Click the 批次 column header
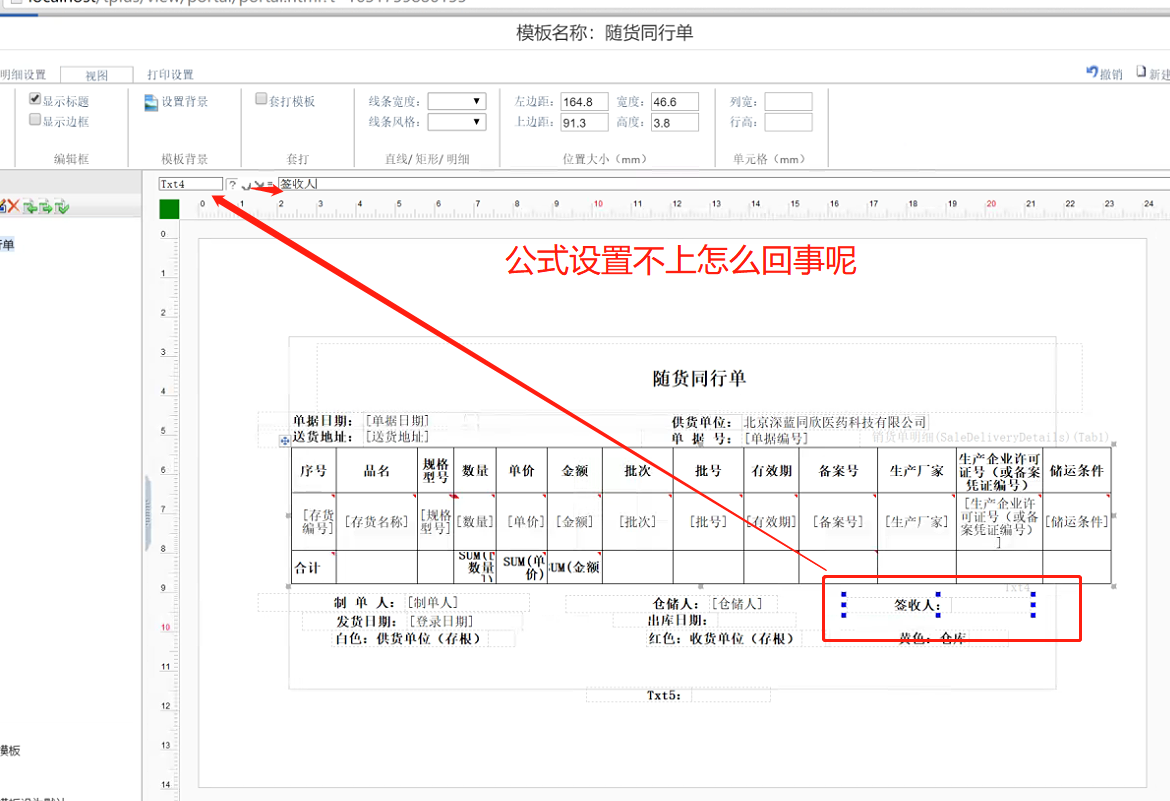The image size is (1170, 801). coord(637,470)
